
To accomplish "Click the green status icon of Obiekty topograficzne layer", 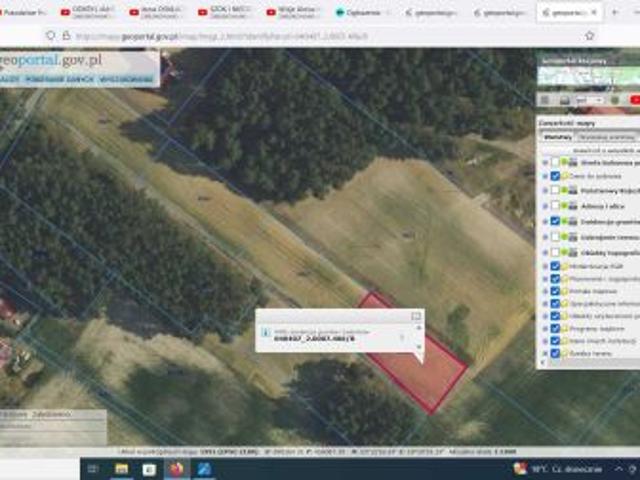I will [x=564, y=253].
